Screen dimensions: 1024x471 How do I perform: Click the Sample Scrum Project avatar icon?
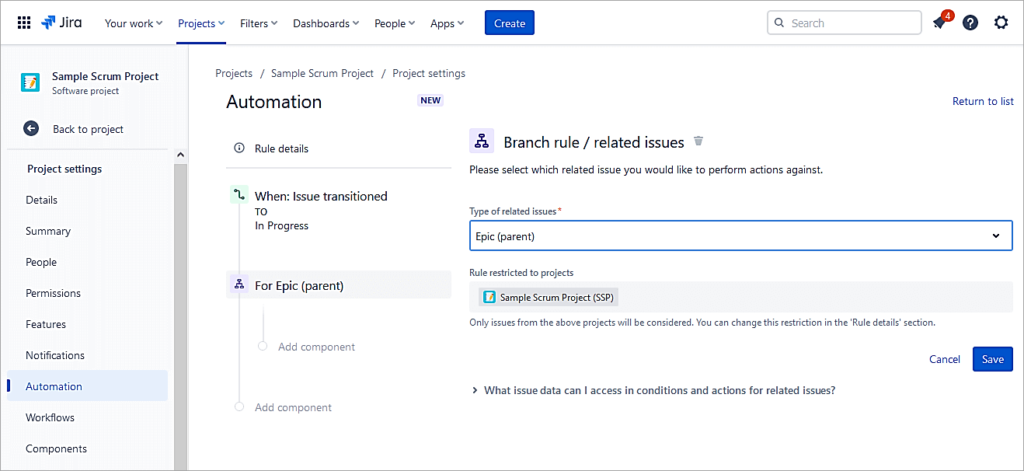point(31,82)
